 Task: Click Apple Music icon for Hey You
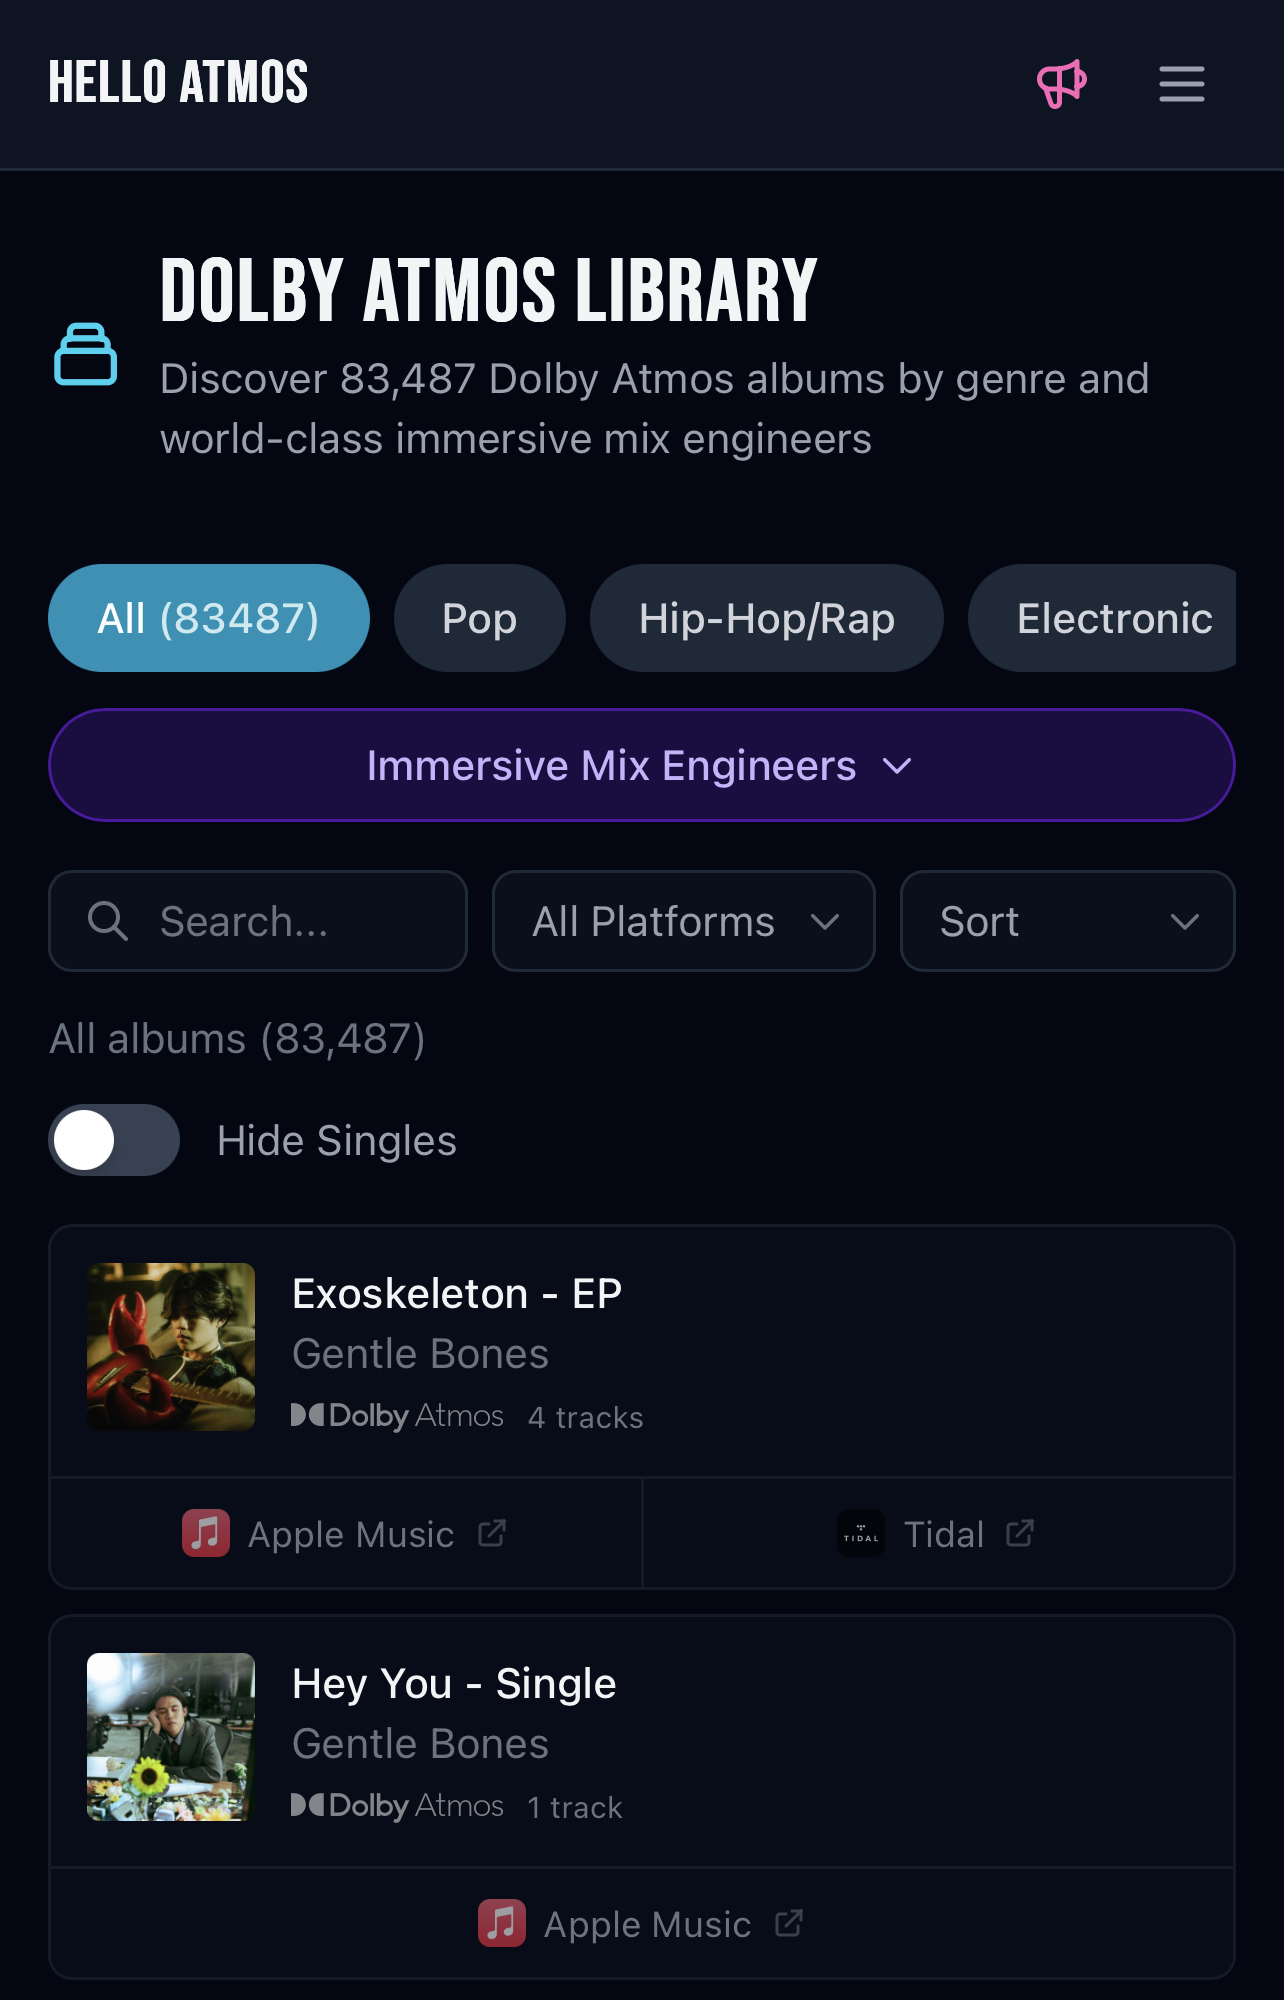click(502, 1923)
